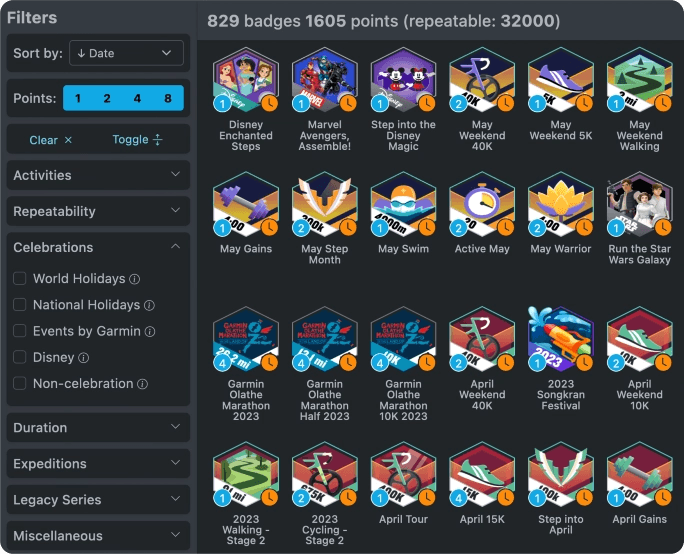Click info icon next to Disney filter
684x554 pixels.
coord(83,358)
